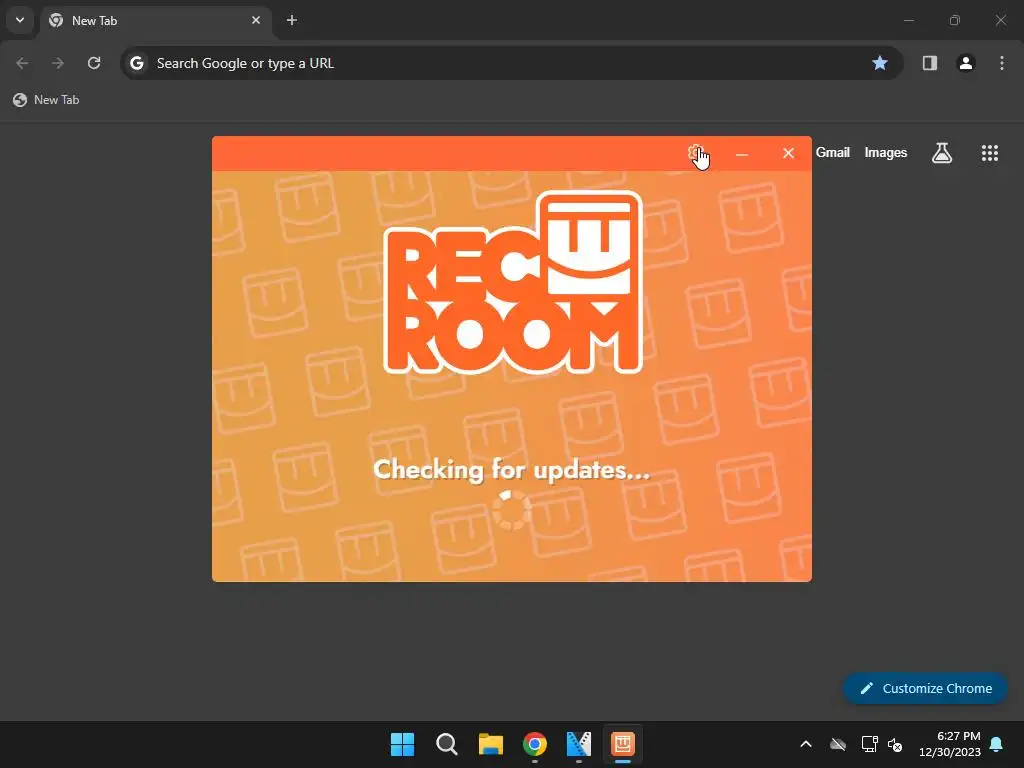
Task: Open a new tab with plus button
Action: click(x=292, y=20)
